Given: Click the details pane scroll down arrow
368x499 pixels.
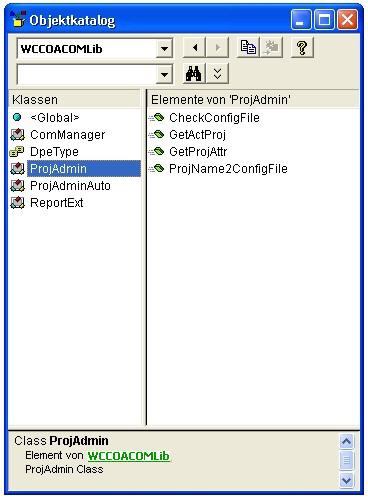Looking at the screenshot, I should 346,480.
